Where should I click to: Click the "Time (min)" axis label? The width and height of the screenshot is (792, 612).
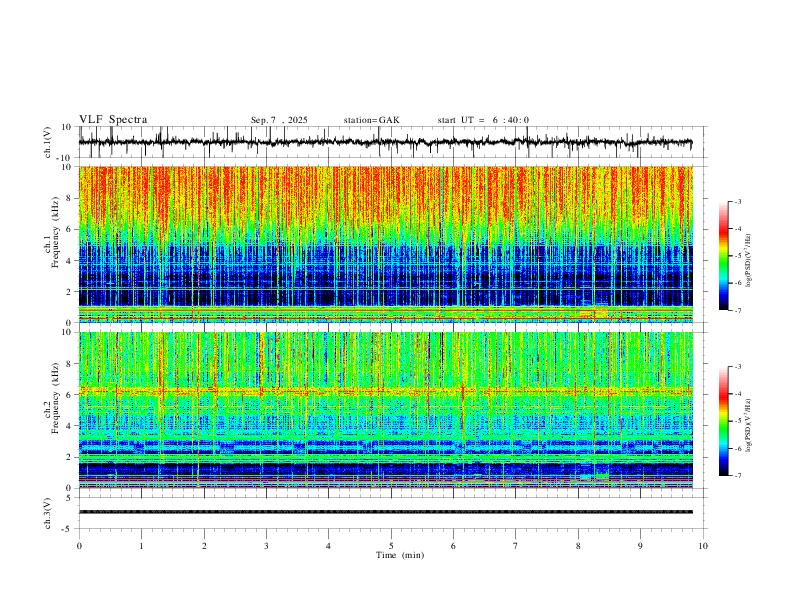(400, 555)
